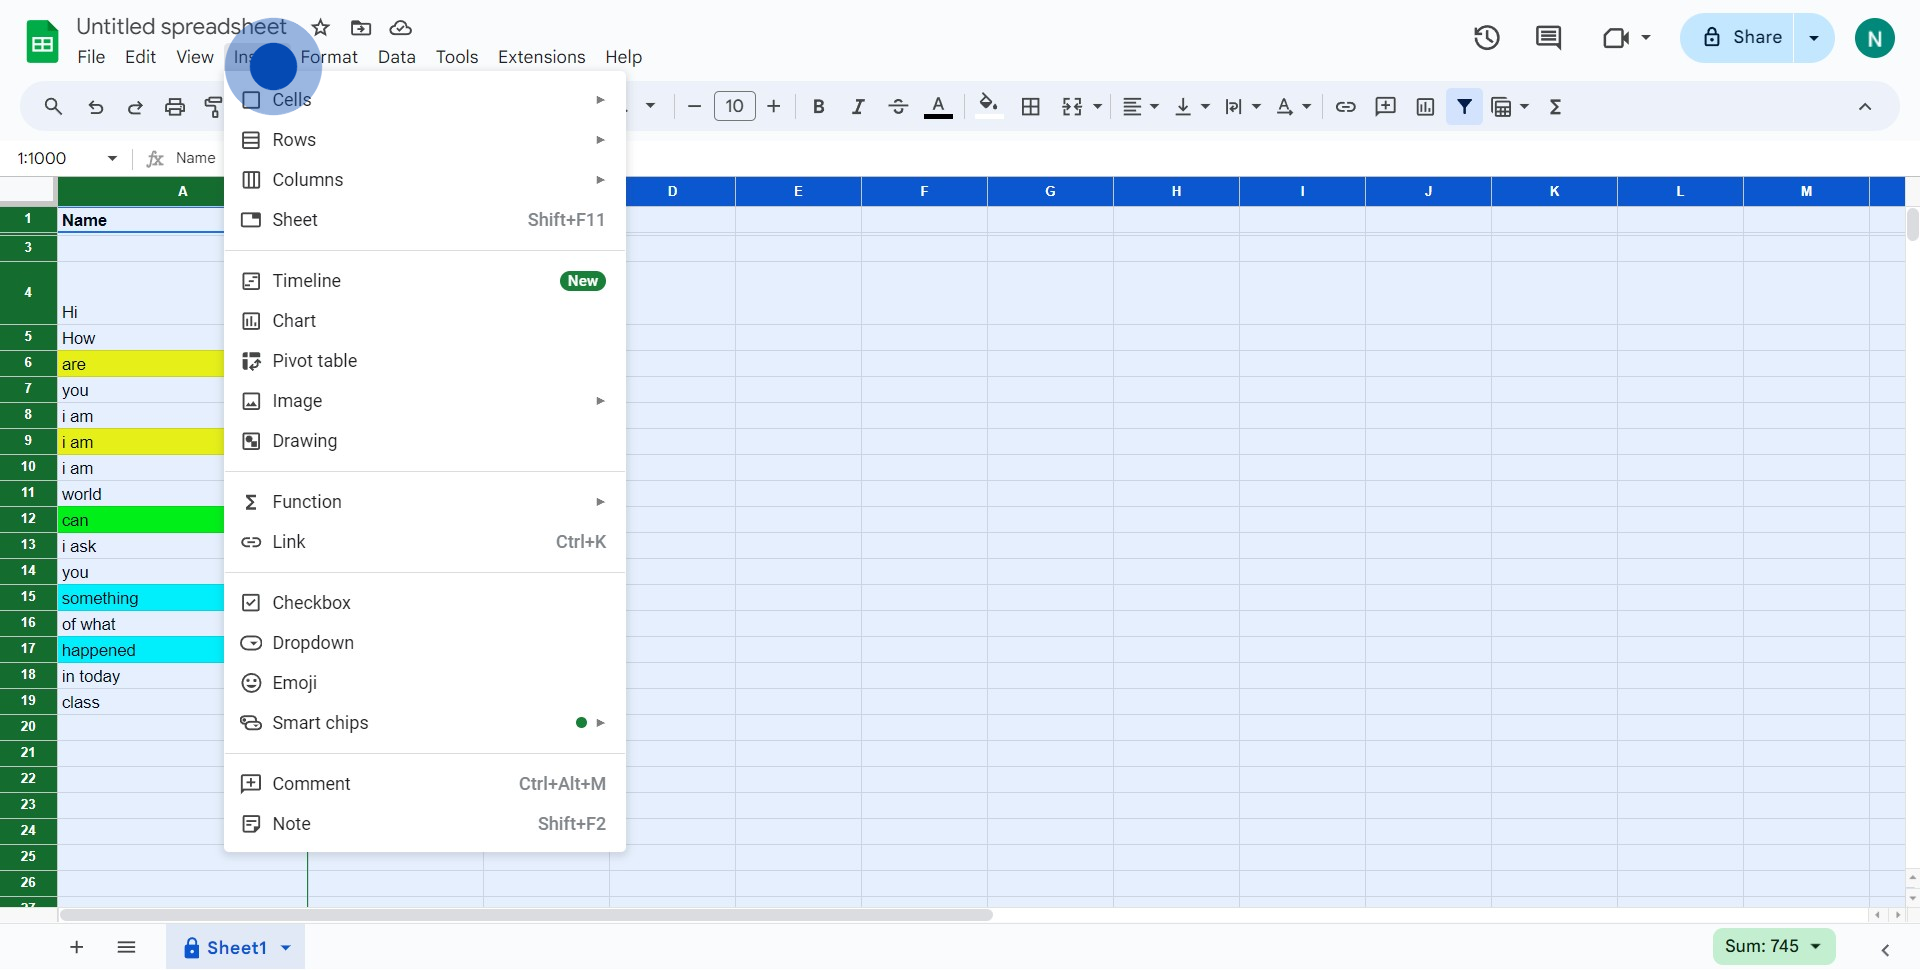Click the undo arrow icon
1920x970 pixels.
[96, 107]
